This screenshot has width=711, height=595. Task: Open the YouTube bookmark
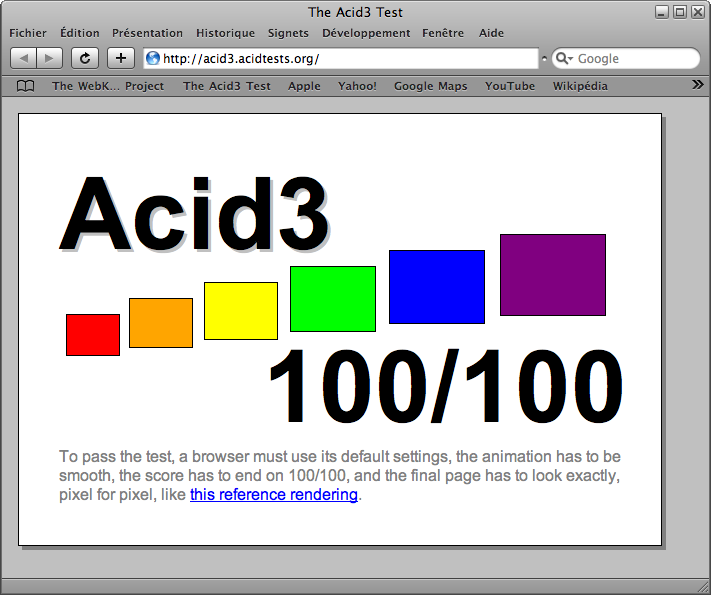coord(510,86)
